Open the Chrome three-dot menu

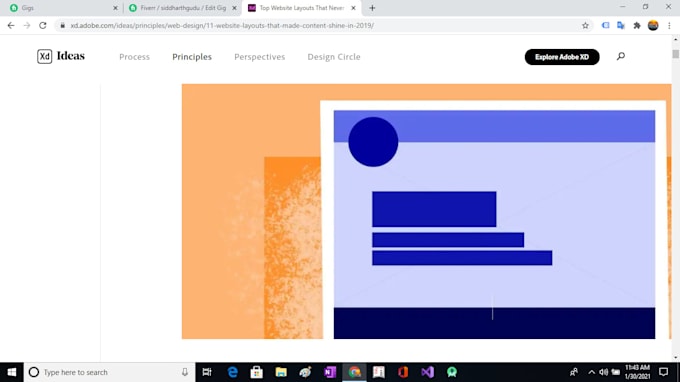(669, 26)
